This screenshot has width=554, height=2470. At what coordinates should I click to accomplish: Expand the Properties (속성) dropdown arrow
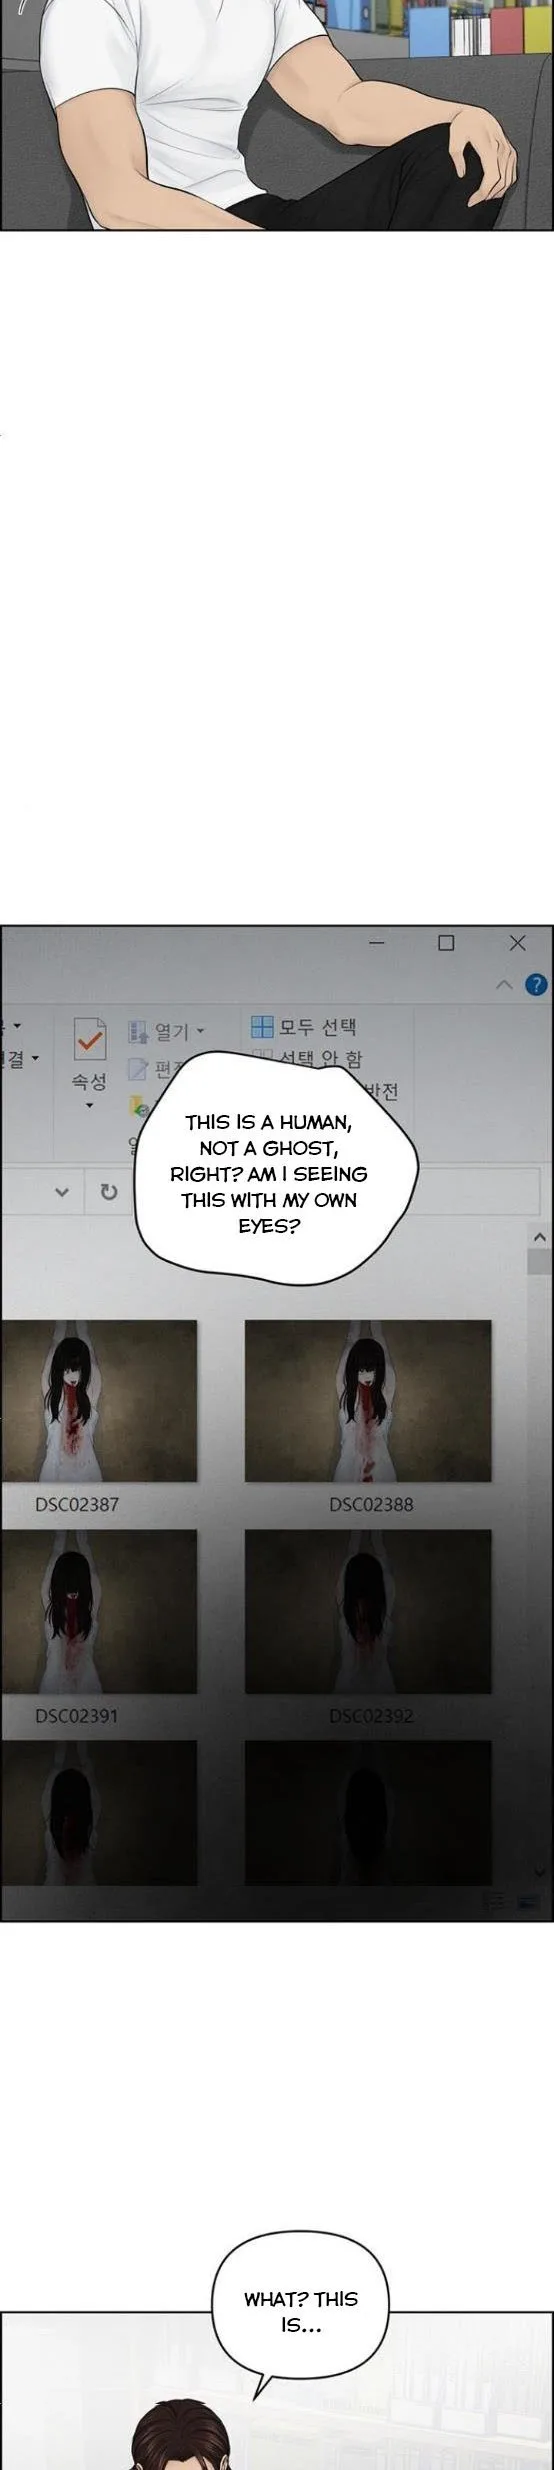89,1105
